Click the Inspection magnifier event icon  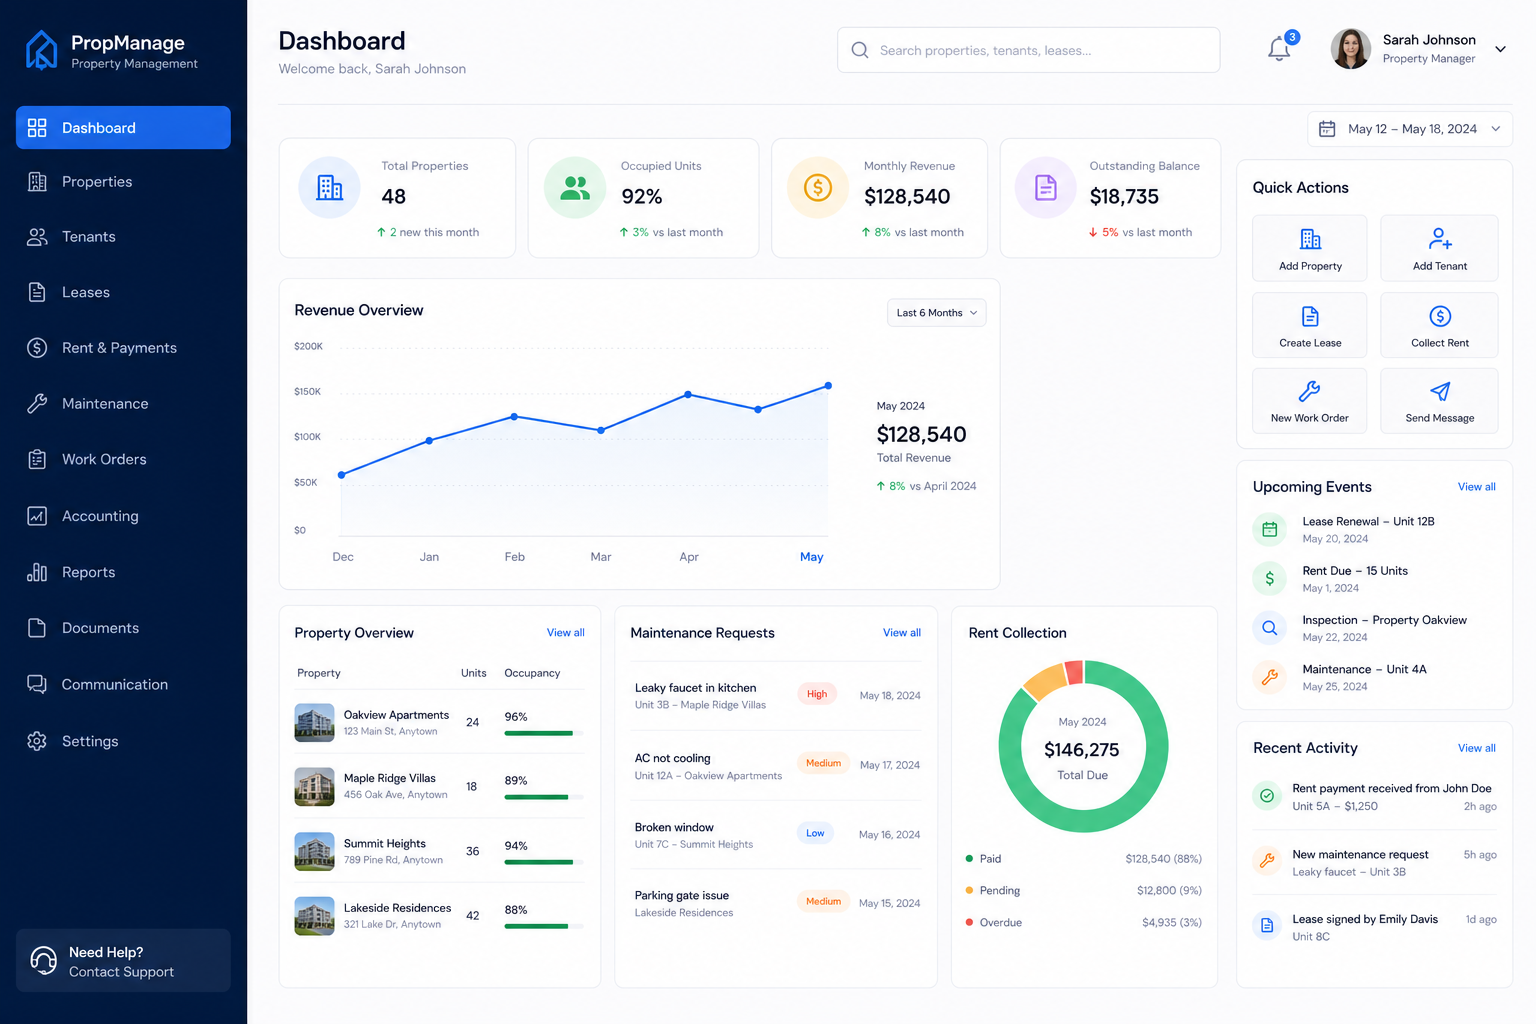(1270, 628)
